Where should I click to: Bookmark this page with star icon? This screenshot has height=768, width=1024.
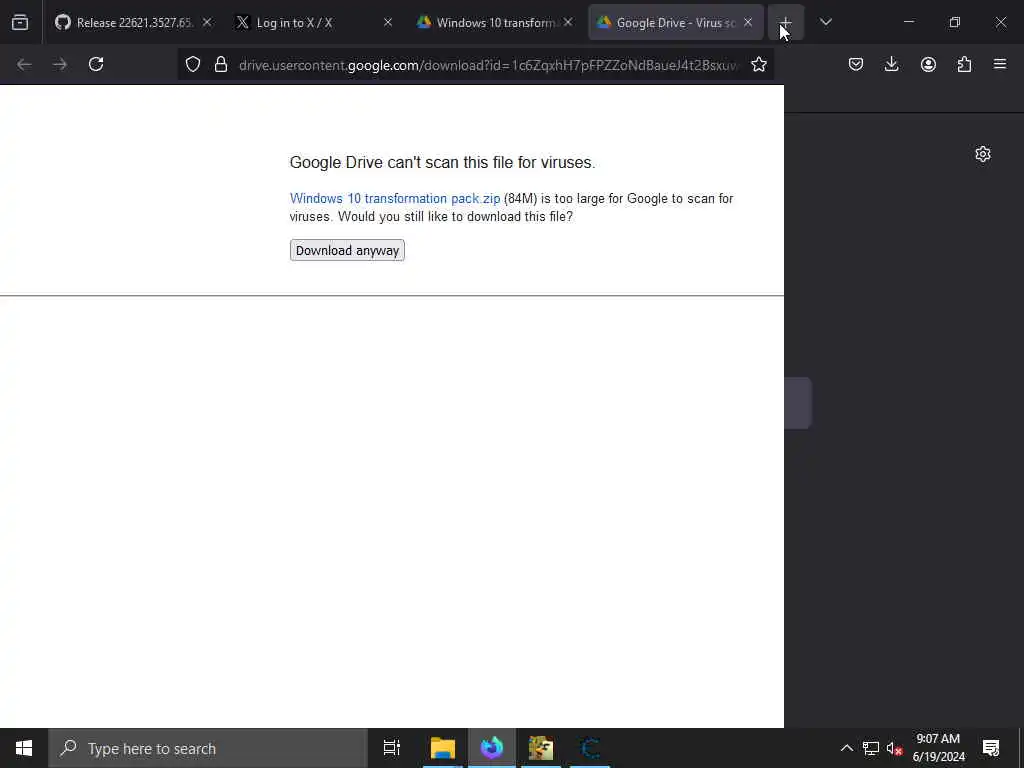758,64
